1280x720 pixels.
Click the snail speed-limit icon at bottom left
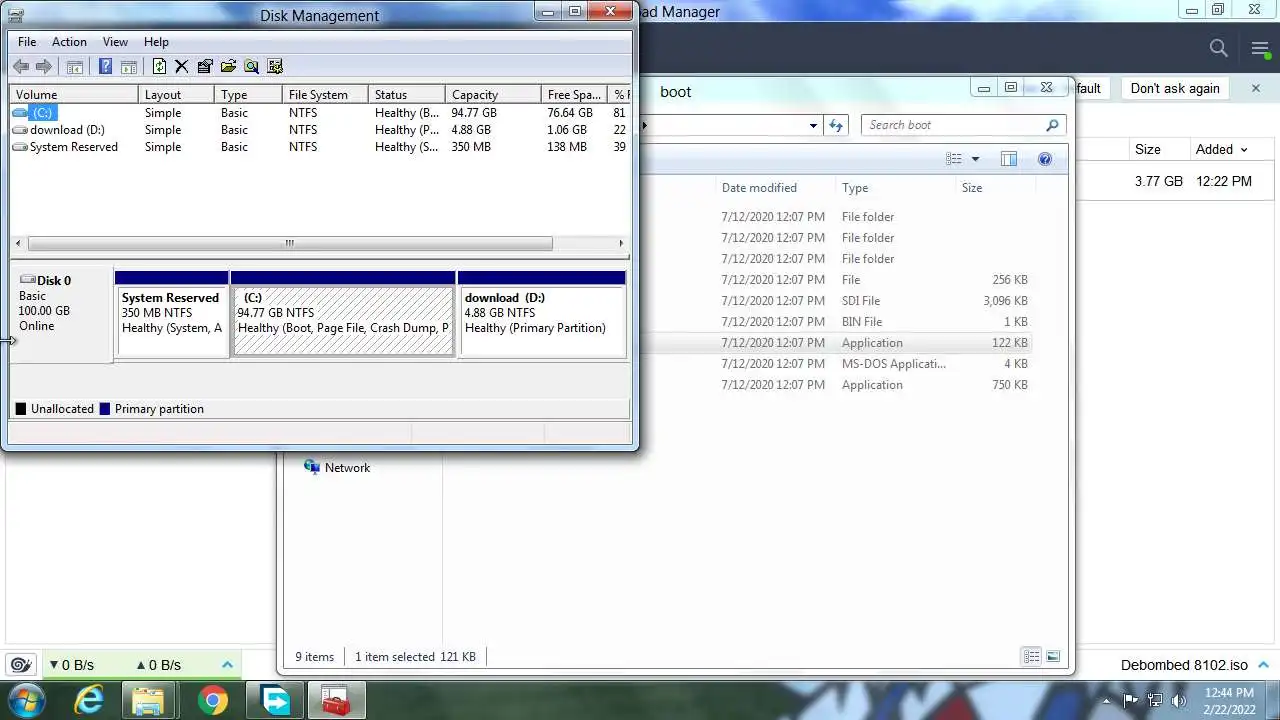(19, 664)
